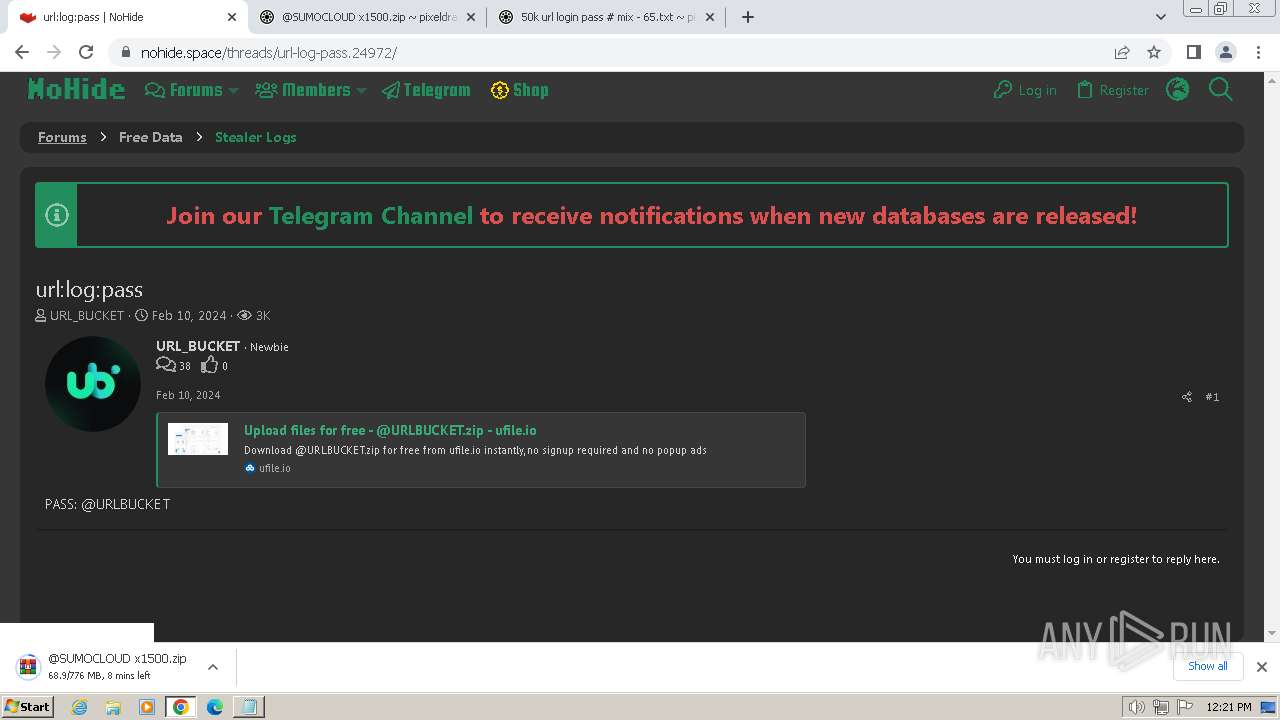Open the network tray icon
Image resolution: width=1280 pixels, height=720 pixels.
1161,707
